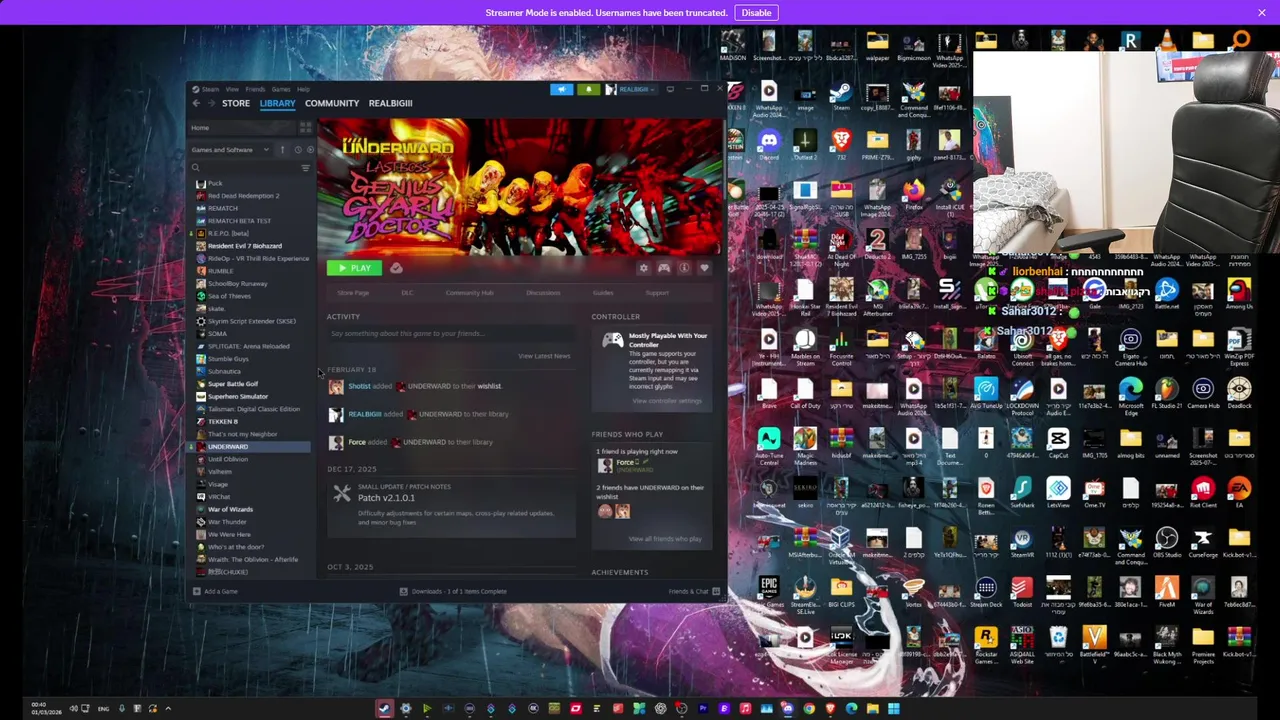Switch to the STORE tab
The height and width of the screenshot is (720, 1280).
[x=236, y=103]
